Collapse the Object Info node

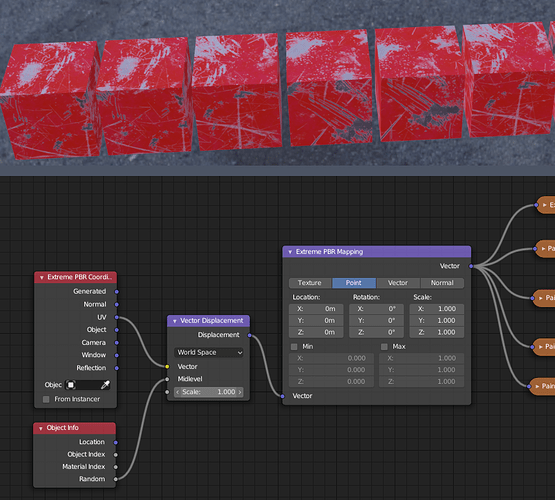(41, 428)
